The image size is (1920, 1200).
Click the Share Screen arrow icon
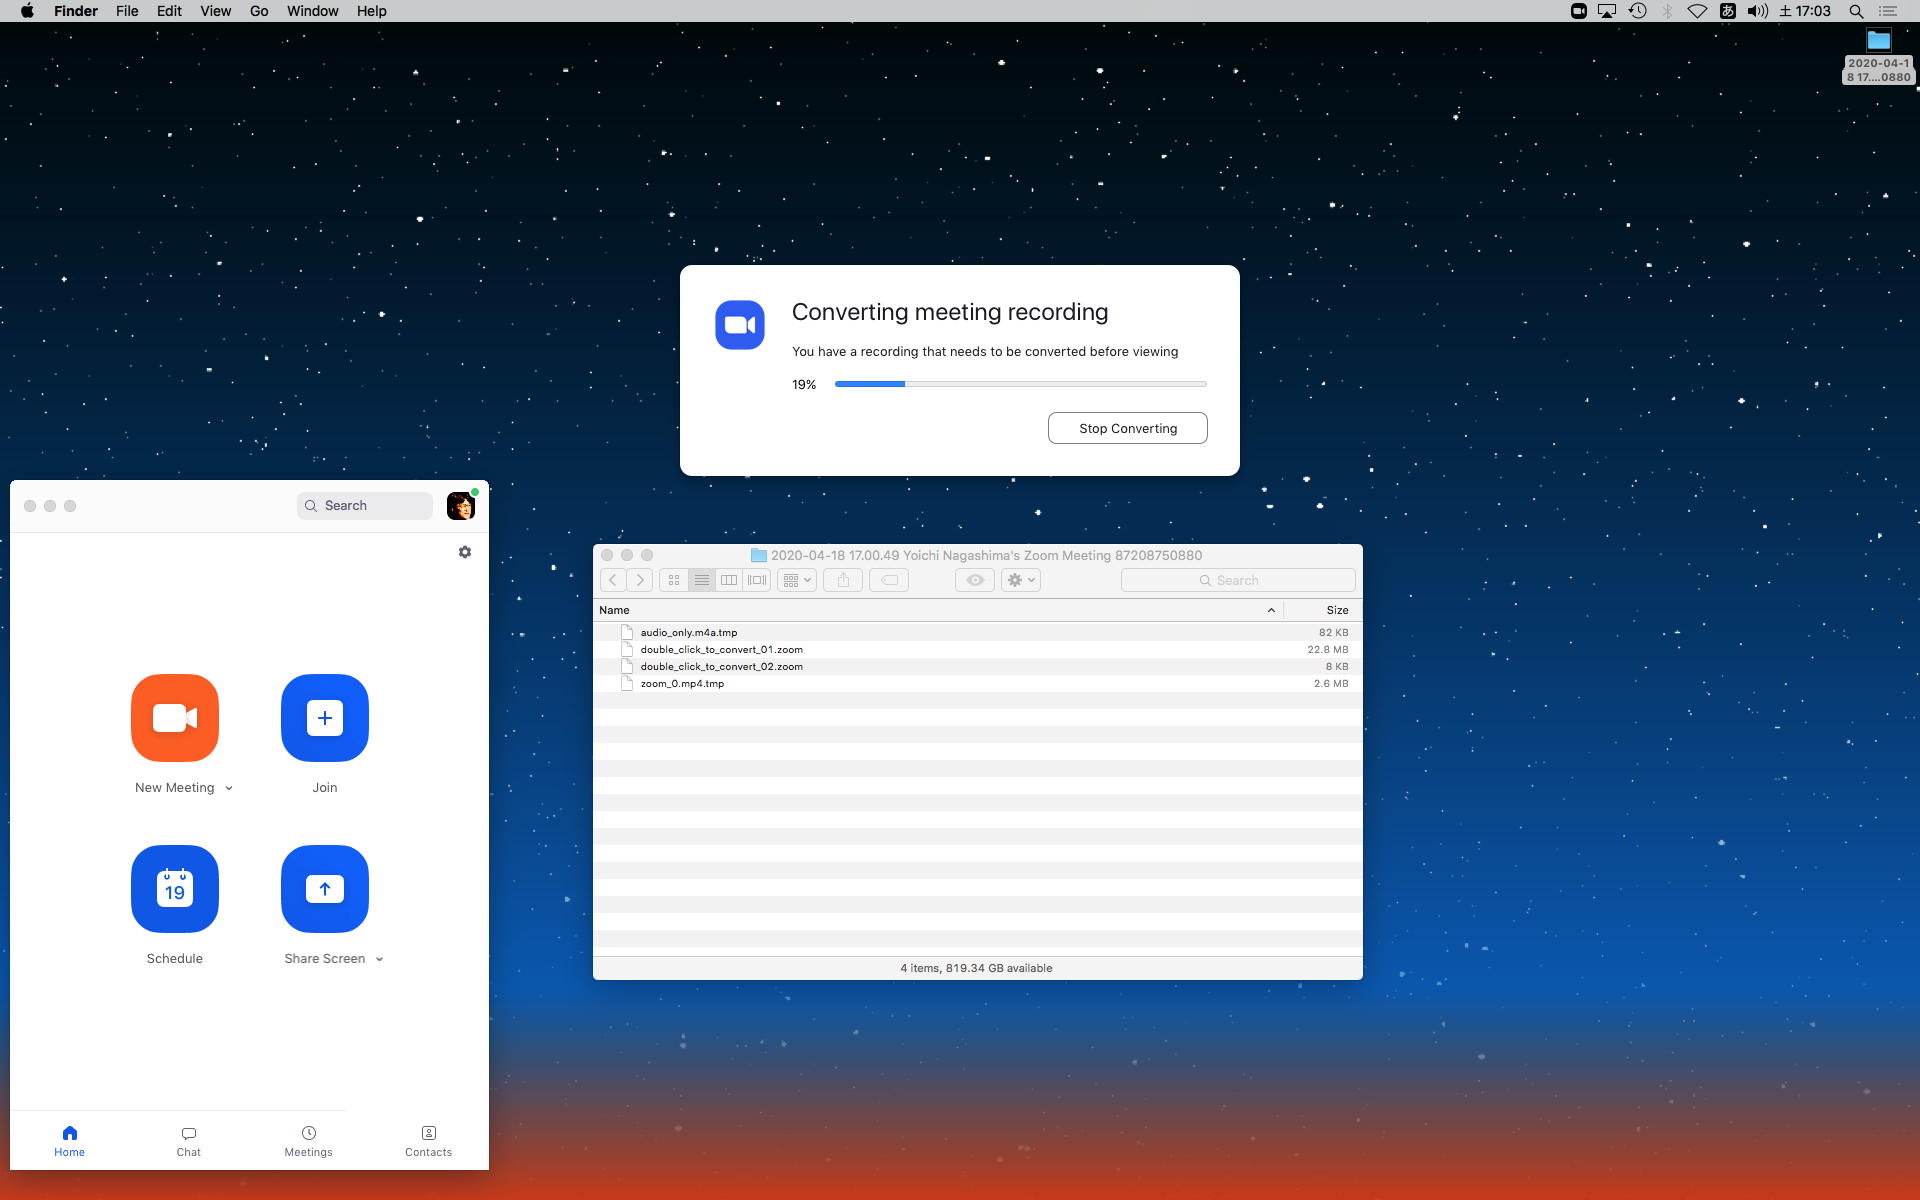325,889
